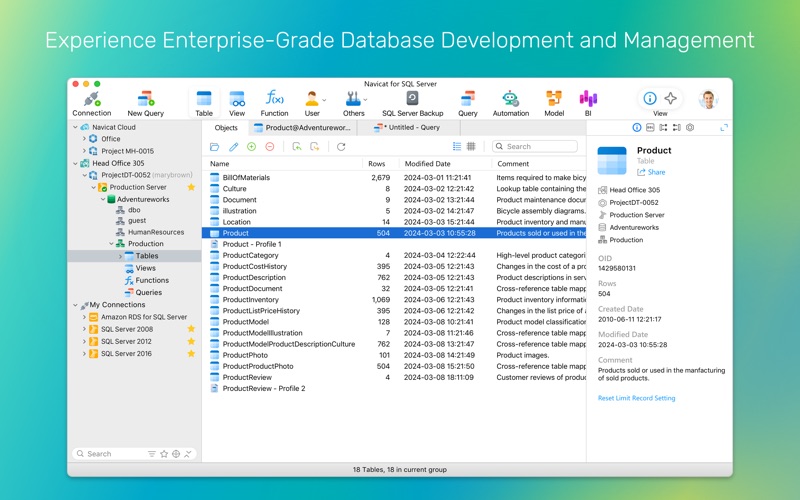Toggle the info pane via the View info button
Screen dimensions: 800x500
[649, 98]
